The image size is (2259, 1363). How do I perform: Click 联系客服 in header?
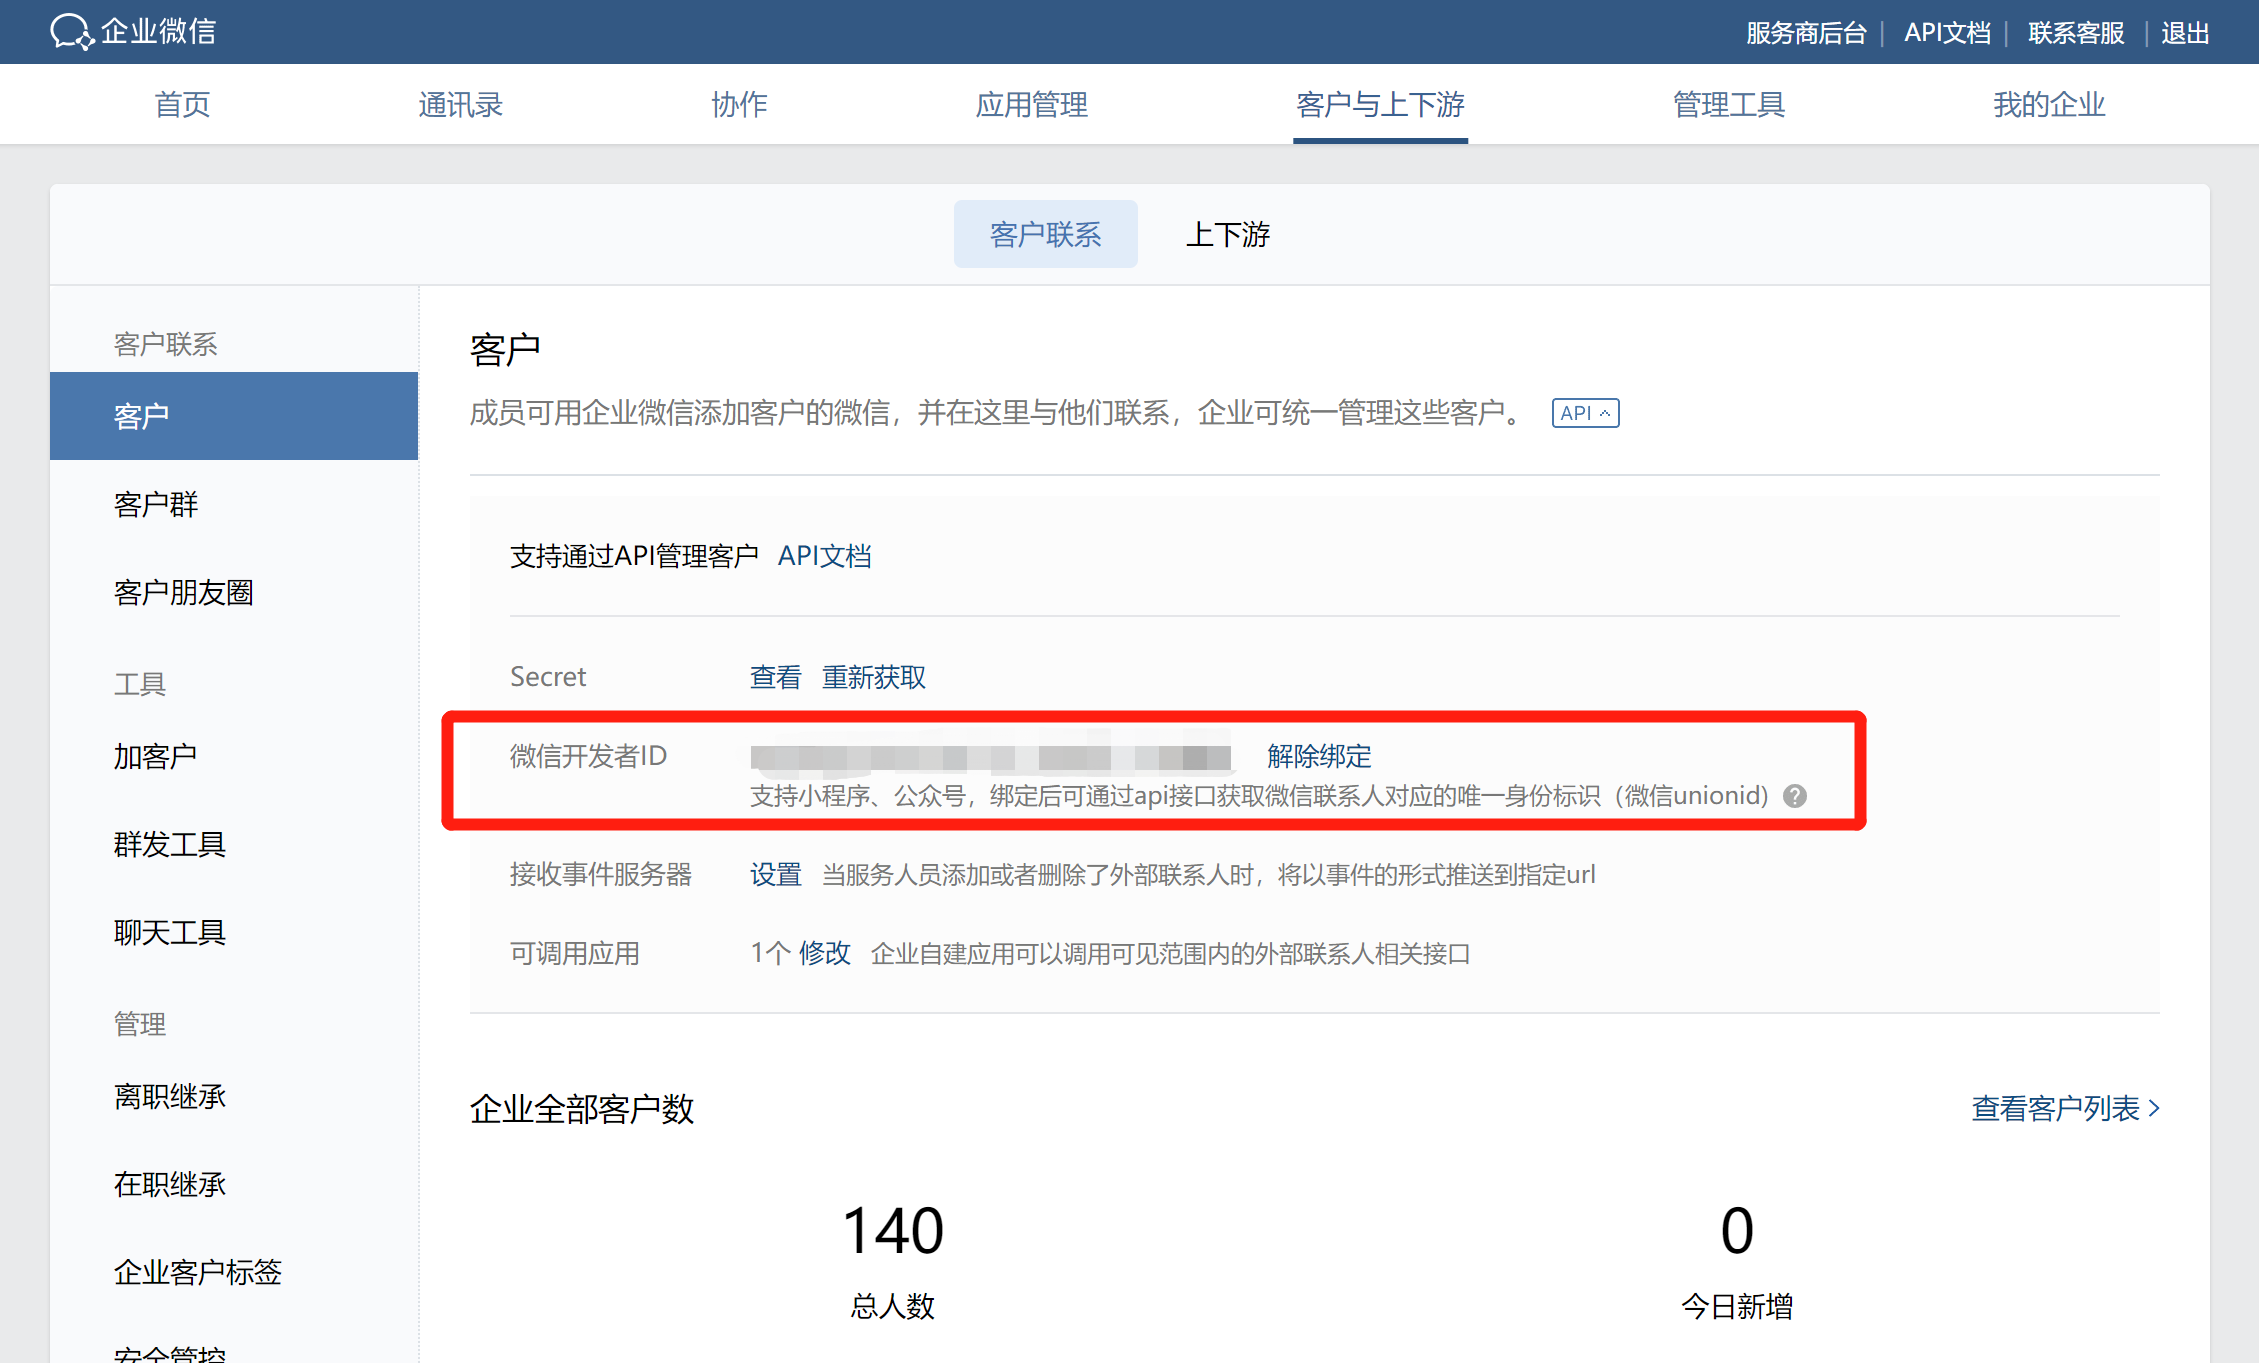click(2076, 33)
